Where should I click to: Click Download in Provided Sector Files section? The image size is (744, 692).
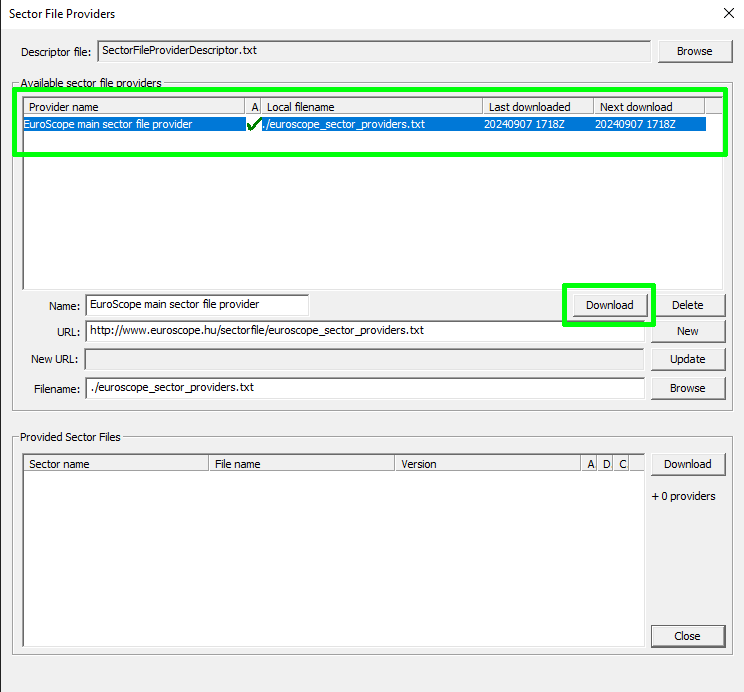(688, 464)
